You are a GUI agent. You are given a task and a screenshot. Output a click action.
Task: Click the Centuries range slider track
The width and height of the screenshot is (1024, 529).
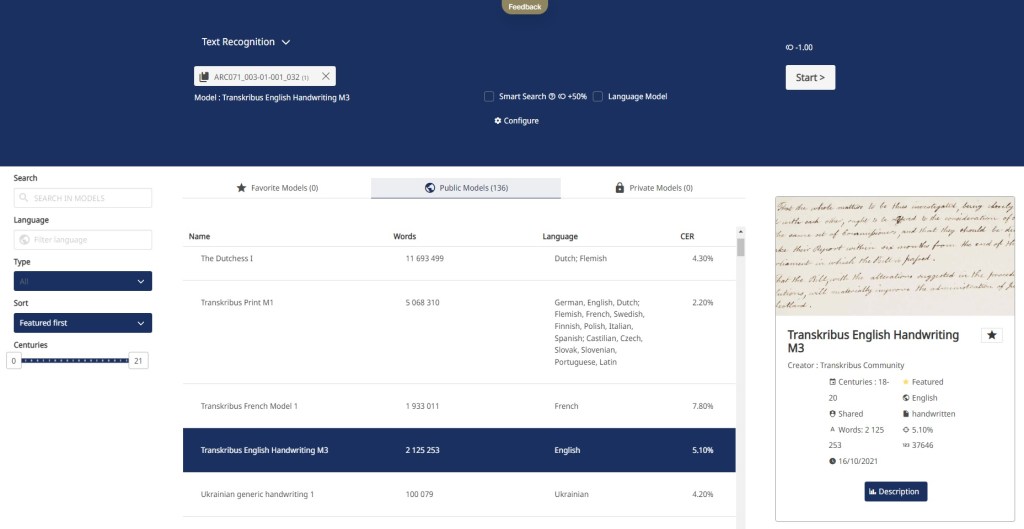coord(75,360)
